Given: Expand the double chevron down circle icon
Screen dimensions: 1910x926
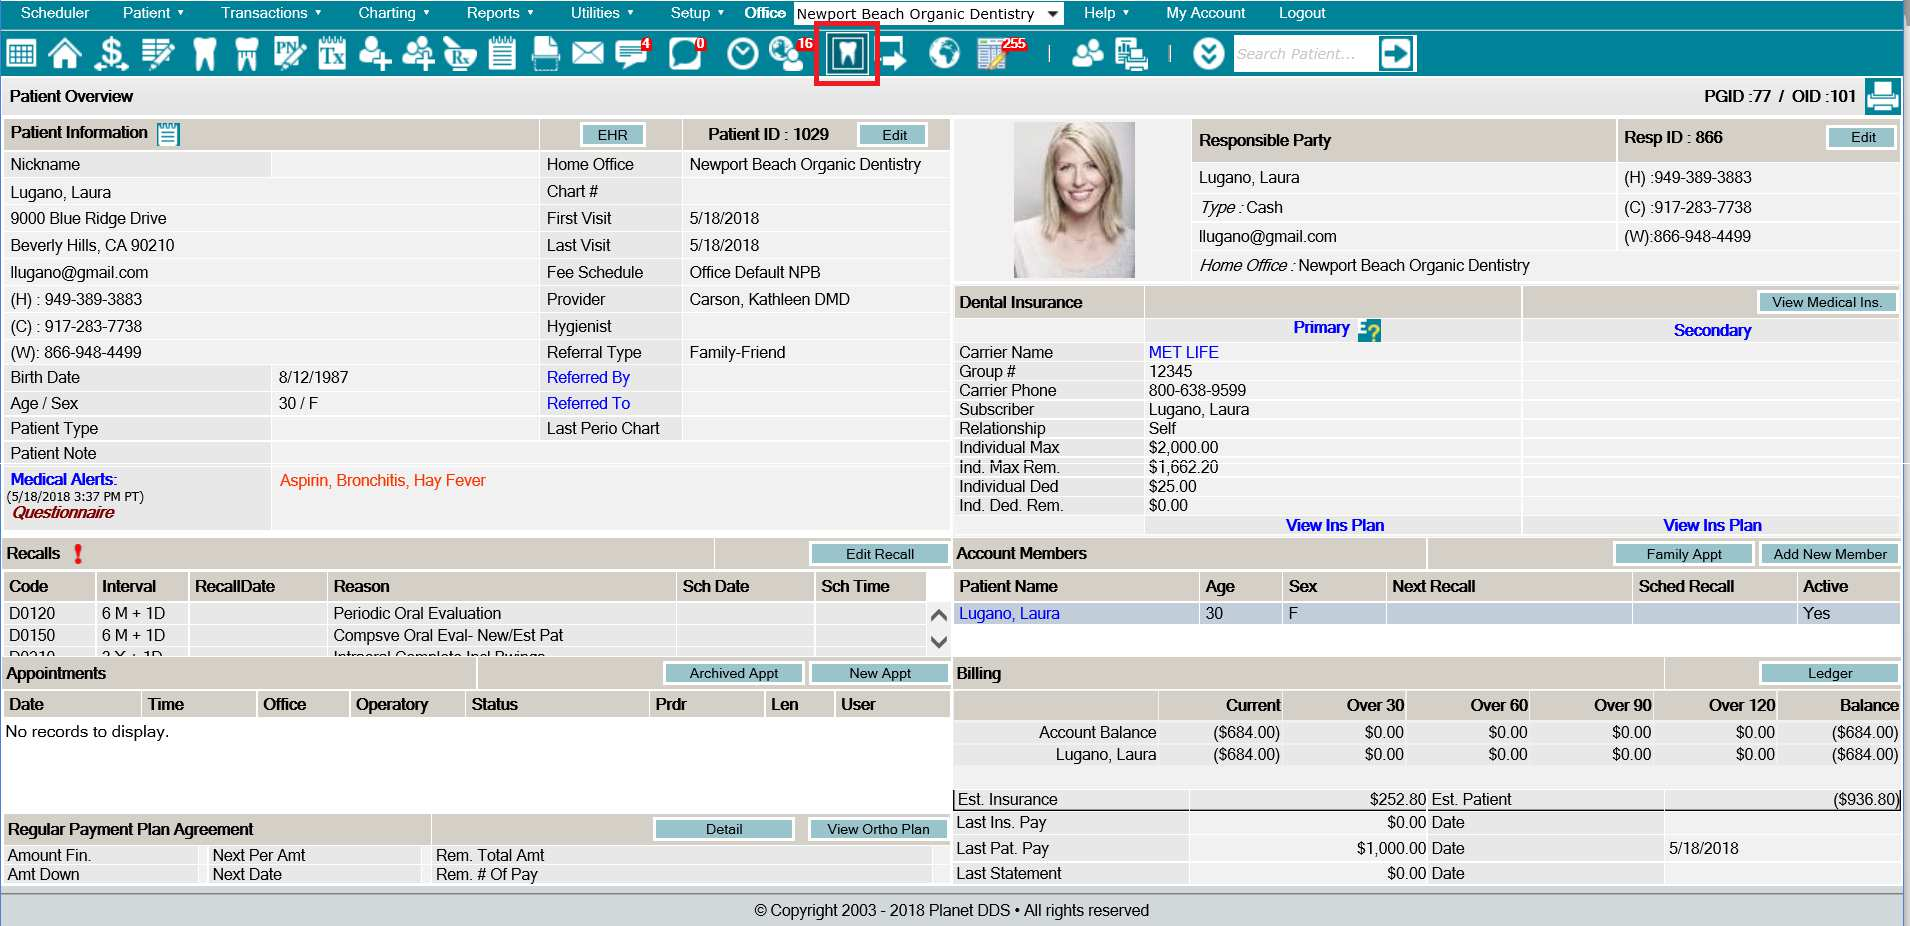Looking at the screenshot, I should click(1208, 53).
